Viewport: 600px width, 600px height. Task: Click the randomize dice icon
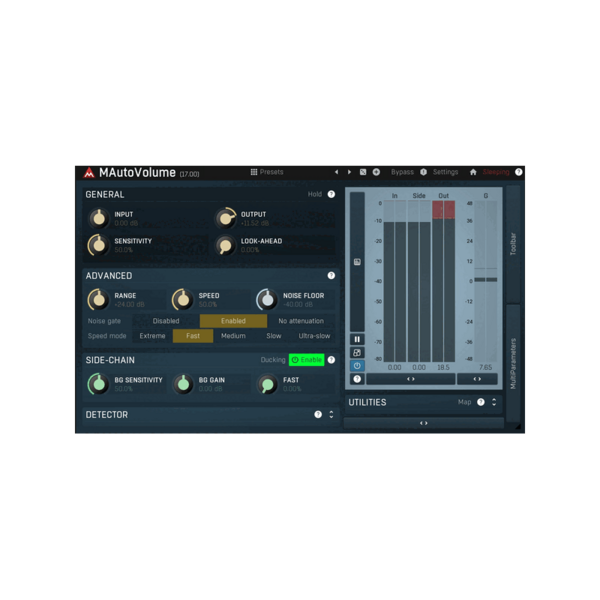coord(363,172)
